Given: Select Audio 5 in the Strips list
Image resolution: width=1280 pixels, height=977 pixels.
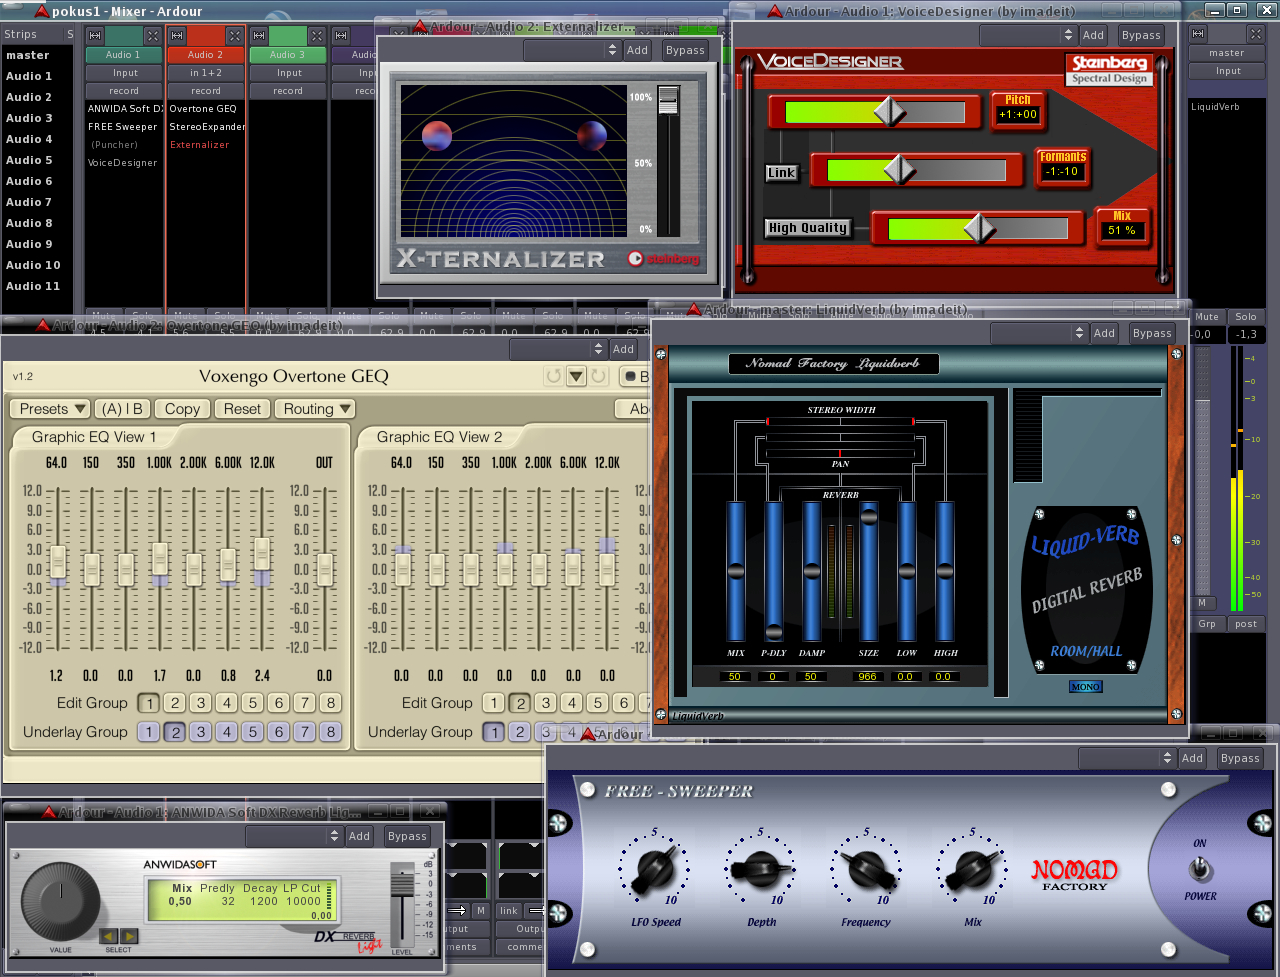Looking at the screenshot, I should (29, 160).
